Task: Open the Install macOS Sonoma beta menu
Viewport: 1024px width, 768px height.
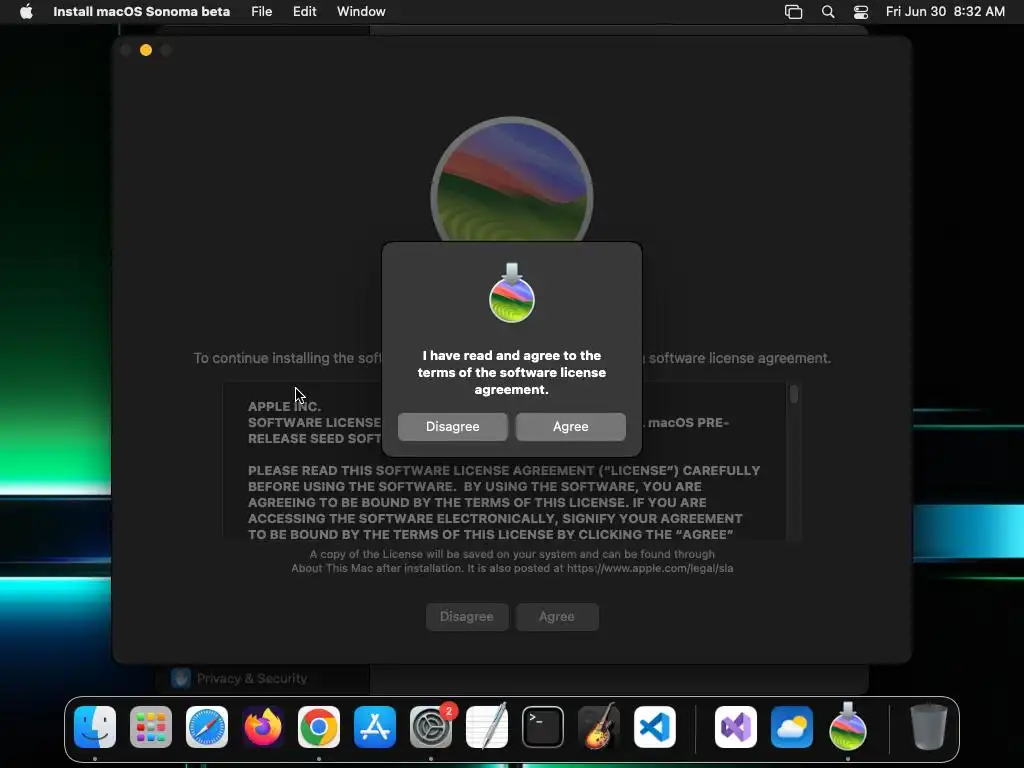Action: [141, 12]
